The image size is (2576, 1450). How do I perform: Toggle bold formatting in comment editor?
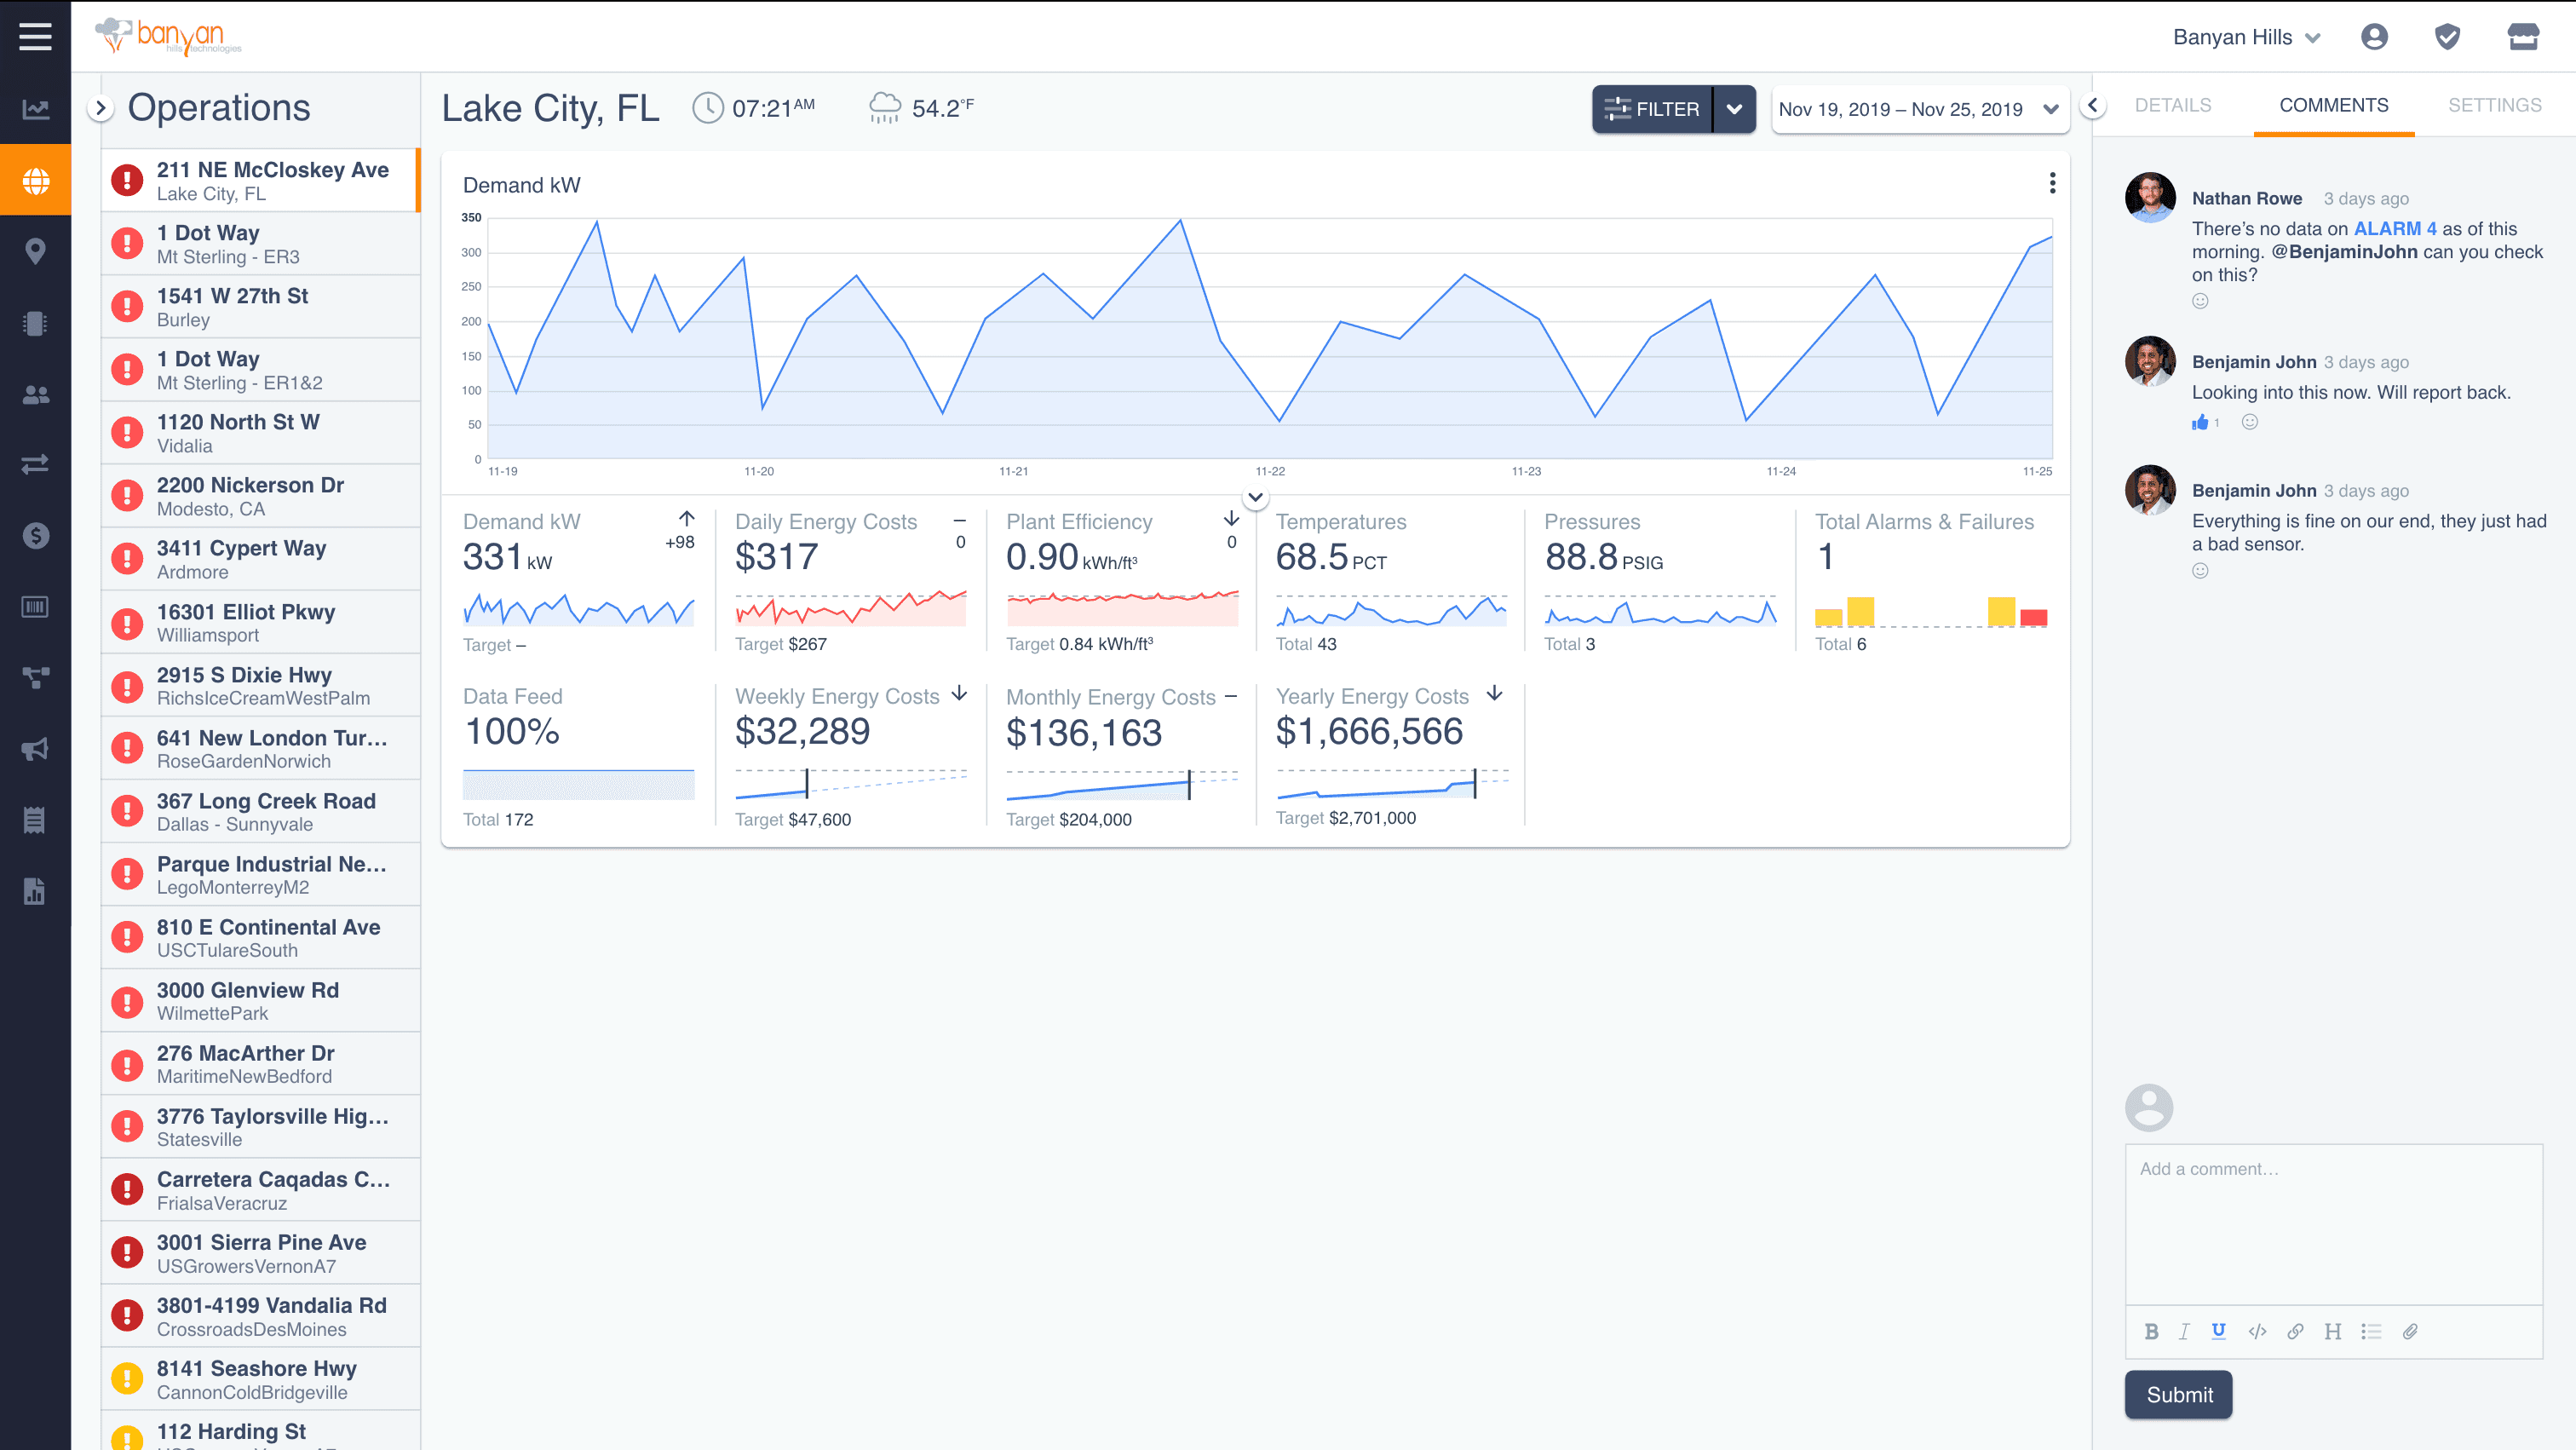coord(2151,1331)
